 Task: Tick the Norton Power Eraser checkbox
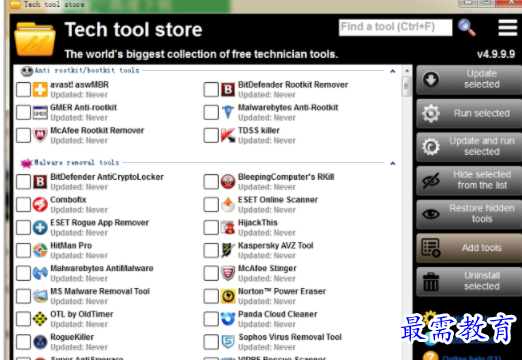pyautogui.click(x=211, y=296)
